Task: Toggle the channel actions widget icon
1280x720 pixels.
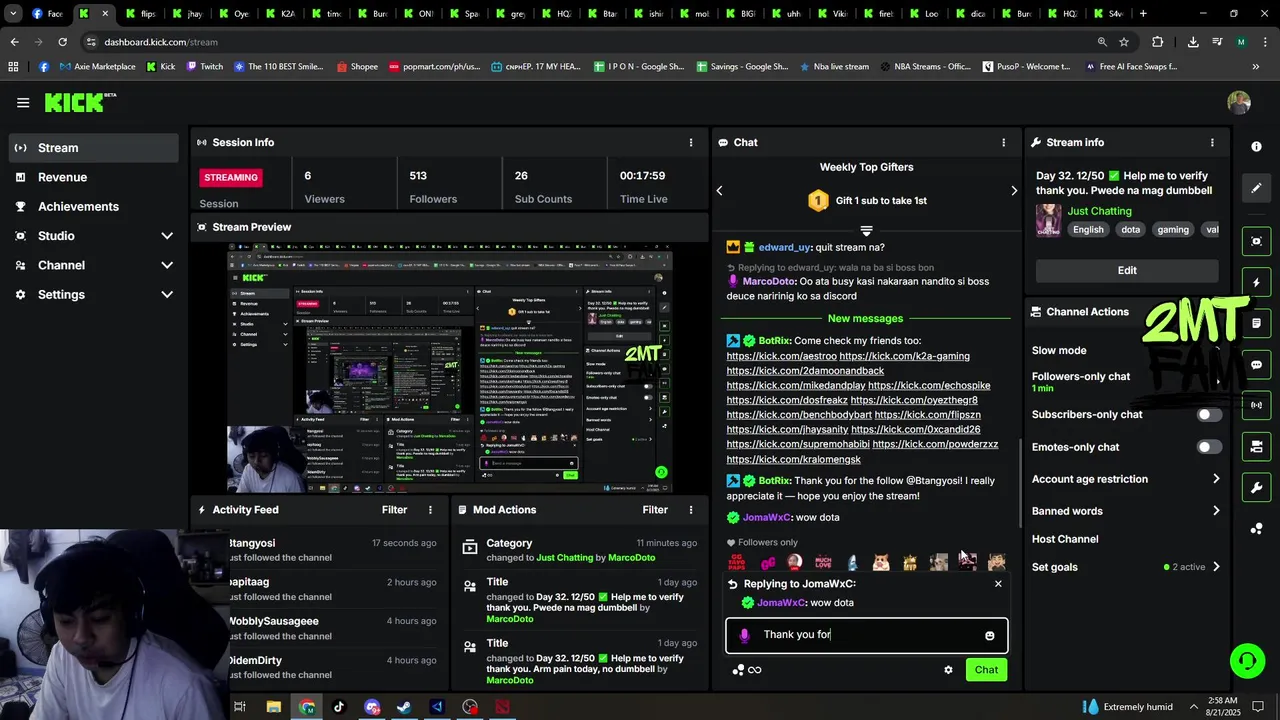Action: pos(1256,446)
